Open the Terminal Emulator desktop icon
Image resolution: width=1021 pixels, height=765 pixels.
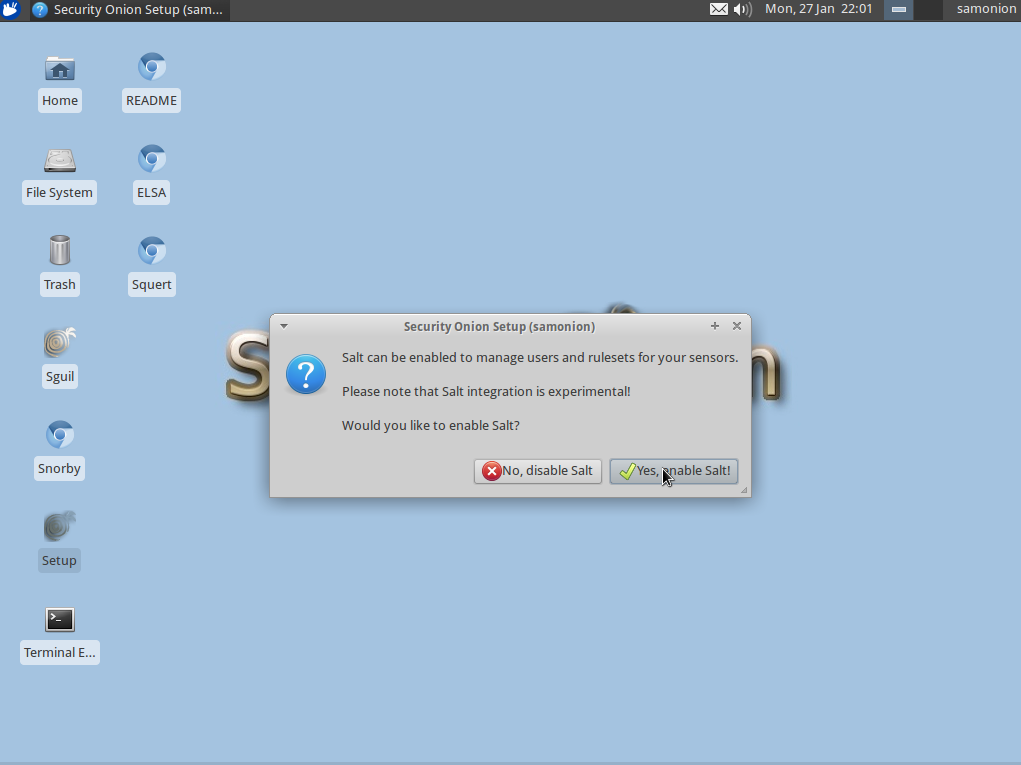[60, 620]
